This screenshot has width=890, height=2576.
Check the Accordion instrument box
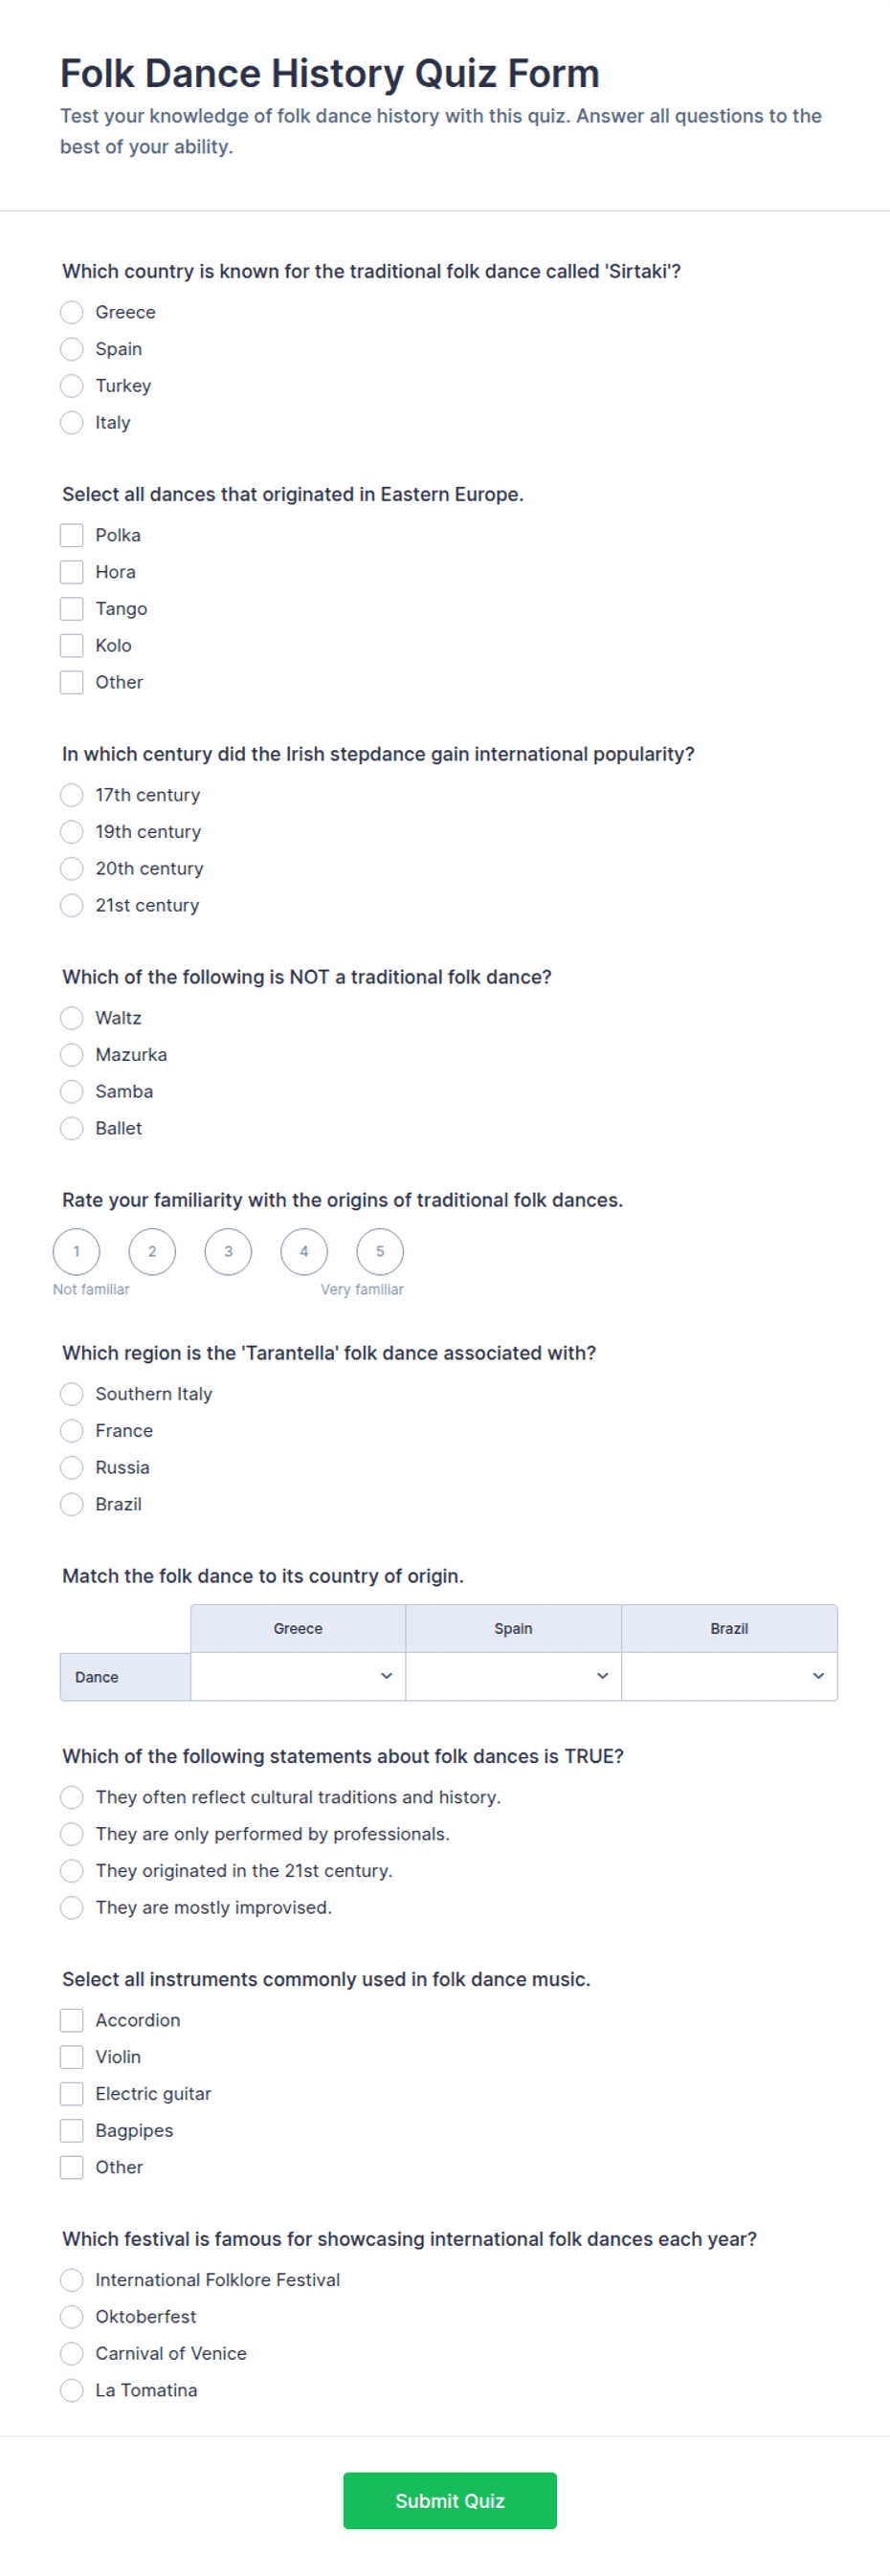coord(72,2020)
